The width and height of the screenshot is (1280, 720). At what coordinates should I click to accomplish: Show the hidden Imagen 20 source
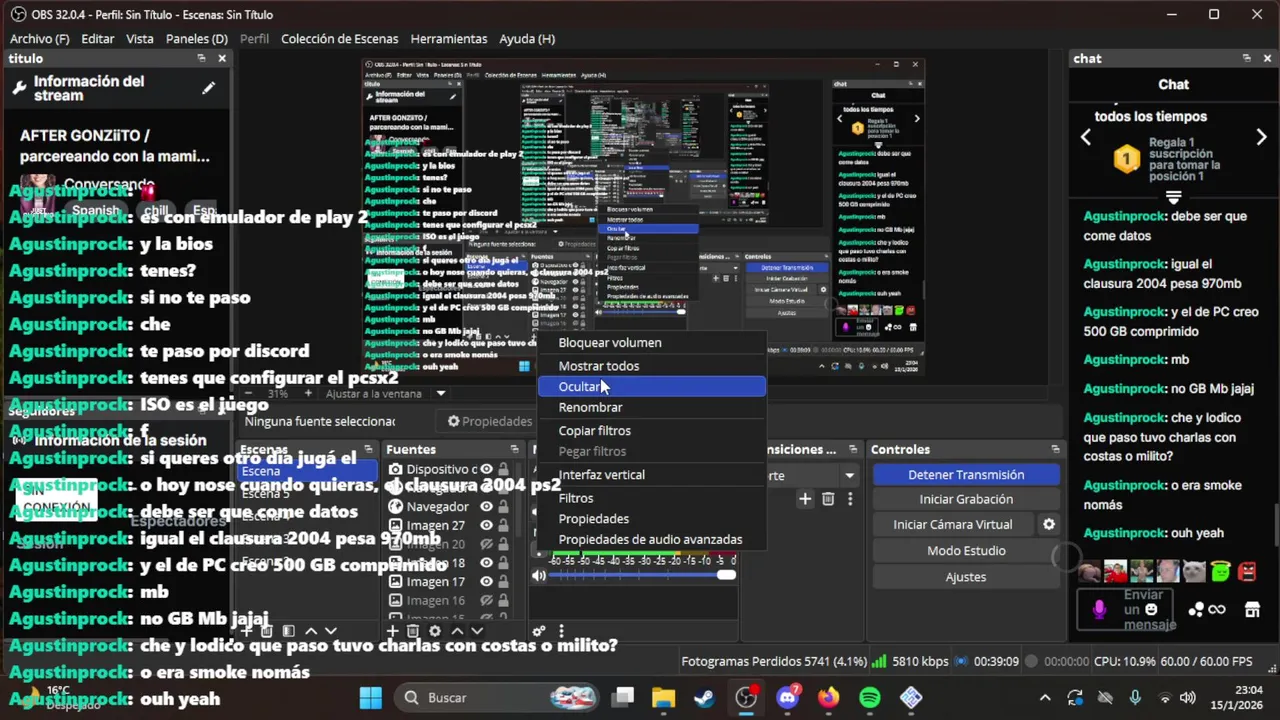click(x=486, y=544)
